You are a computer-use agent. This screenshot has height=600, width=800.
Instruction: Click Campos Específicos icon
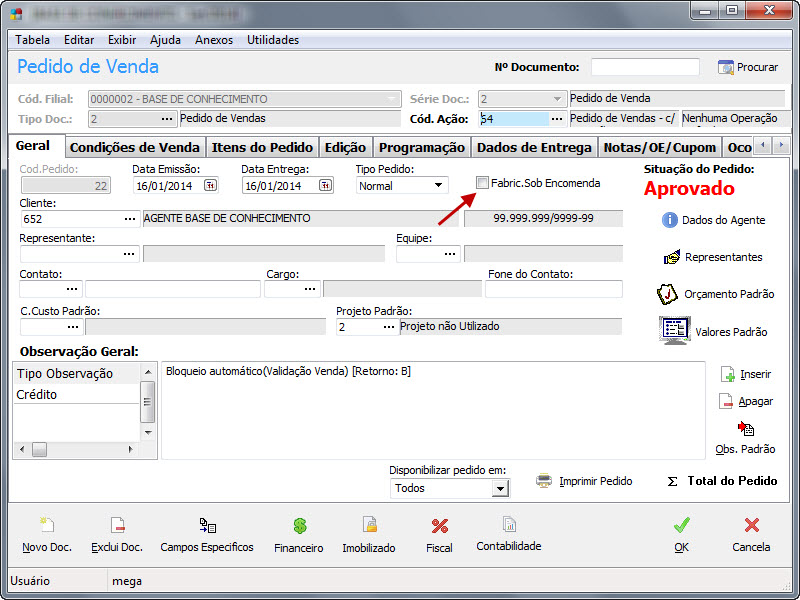[207, 526]
